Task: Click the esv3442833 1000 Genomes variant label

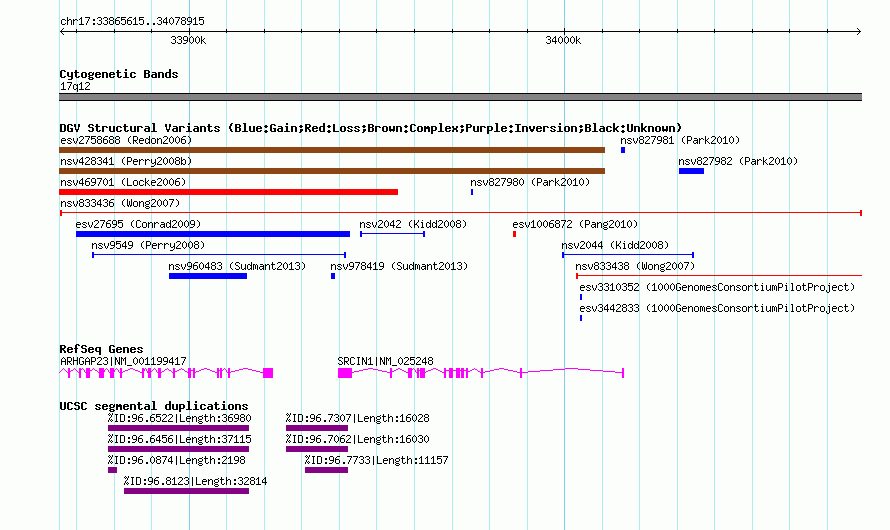Action: [x=717, y=308]
